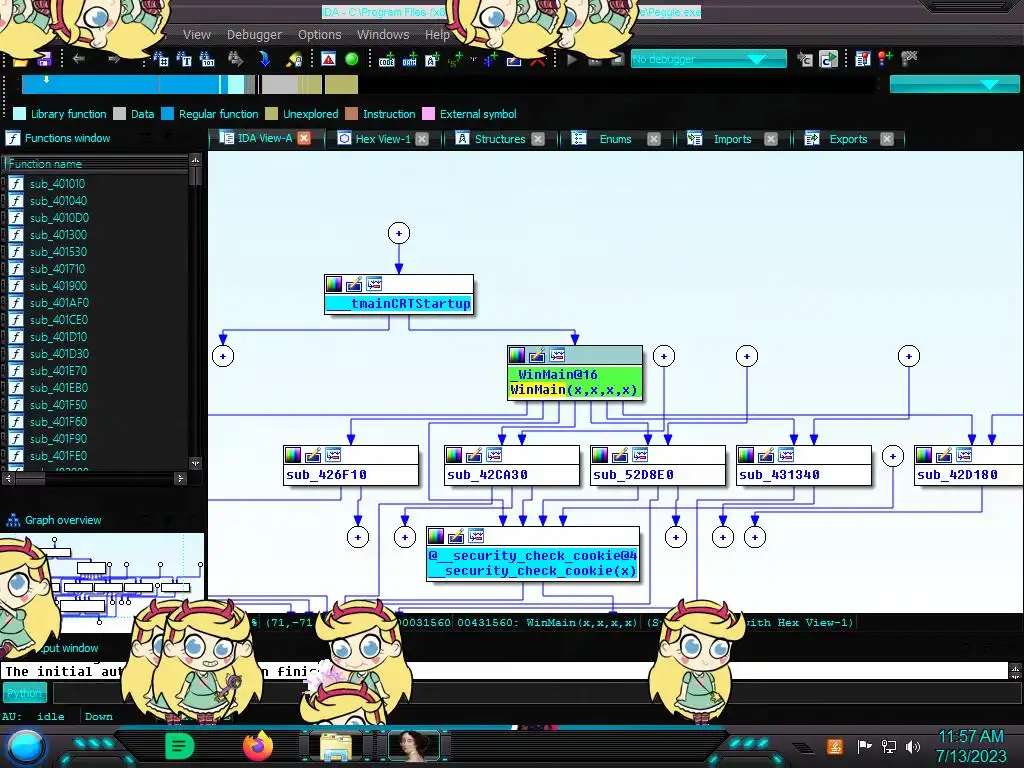1024x768 pixels.
Task: Select sub_401D10 in the Functions window
Action: coord(58,337)
